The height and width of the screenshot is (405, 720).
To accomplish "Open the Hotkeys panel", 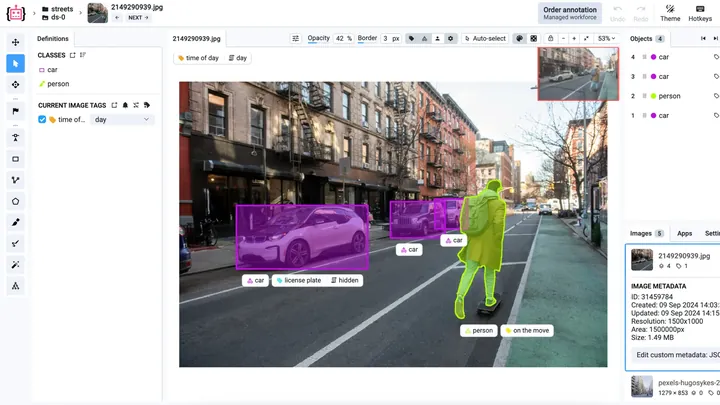I will [x=700, y=13].
